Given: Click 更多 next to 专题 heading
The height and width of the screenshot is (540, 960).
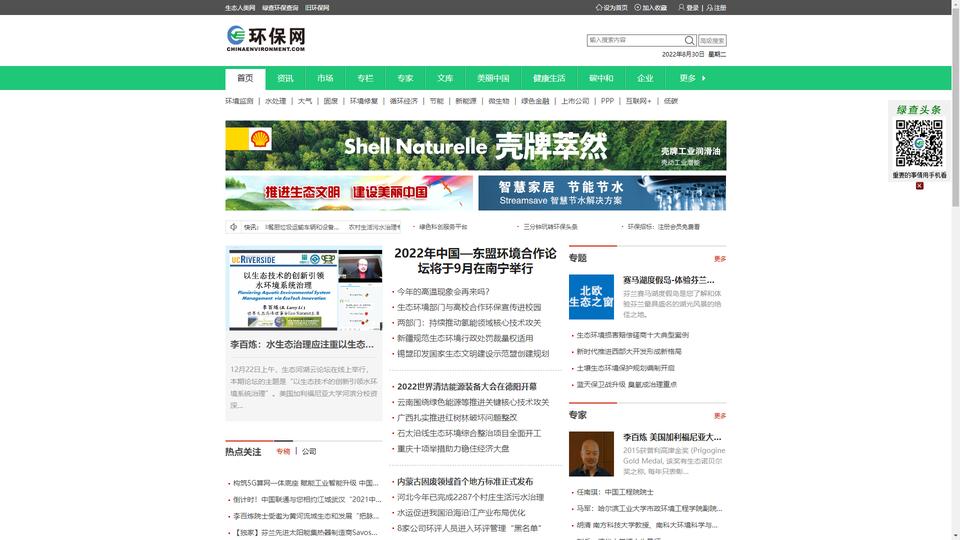Looking at the screenshot, I should click(720, 259).
